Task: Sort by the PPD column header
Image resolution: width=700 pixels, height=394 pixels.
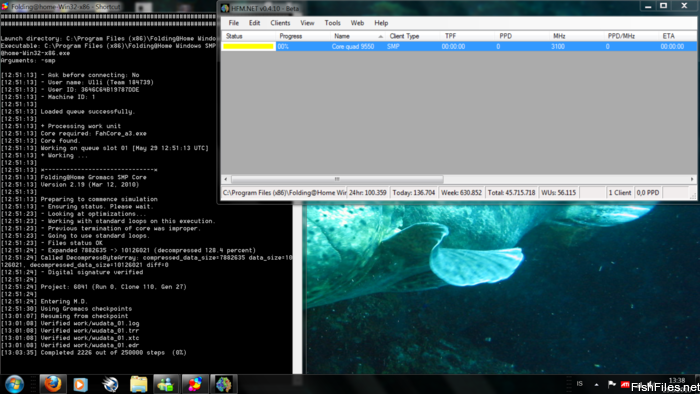Action: coord(523,36)
